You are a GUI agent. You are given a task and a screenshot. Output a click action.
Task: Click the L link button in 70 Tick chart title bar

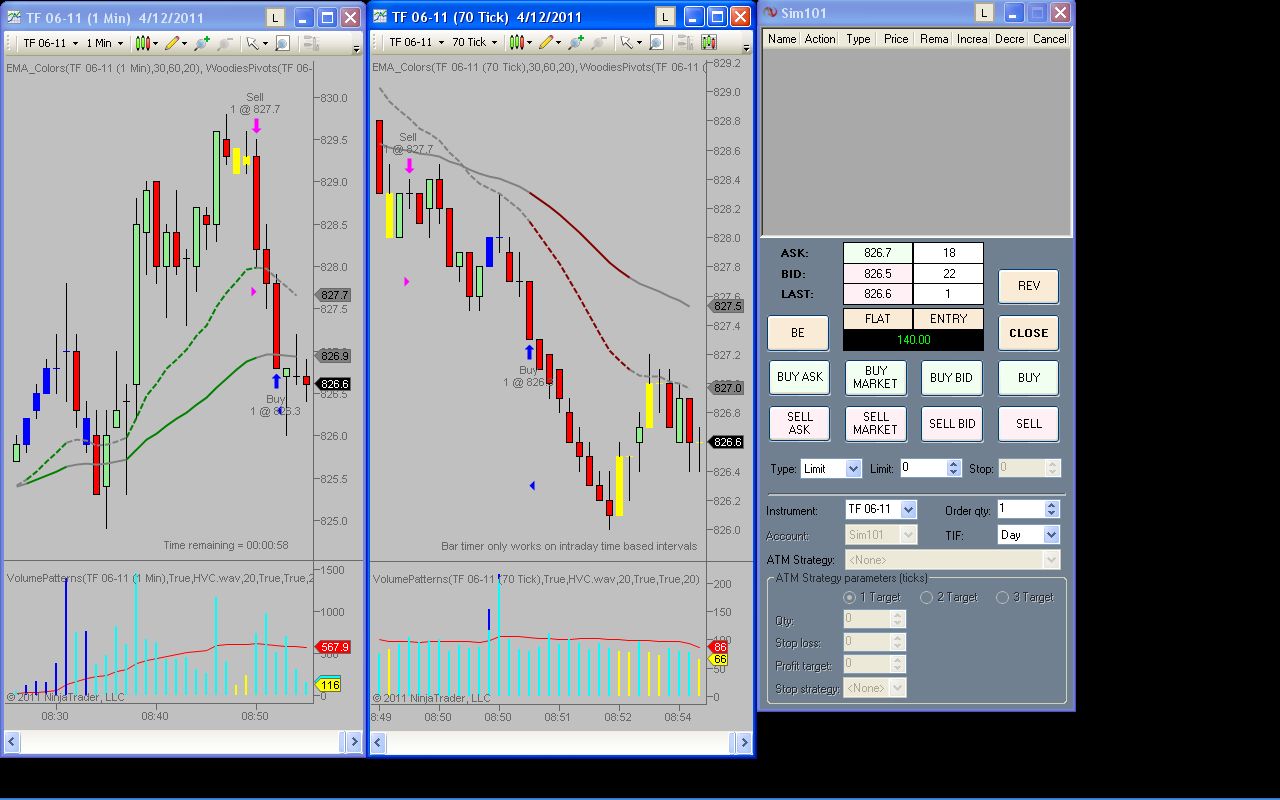[x=666, y=16]
